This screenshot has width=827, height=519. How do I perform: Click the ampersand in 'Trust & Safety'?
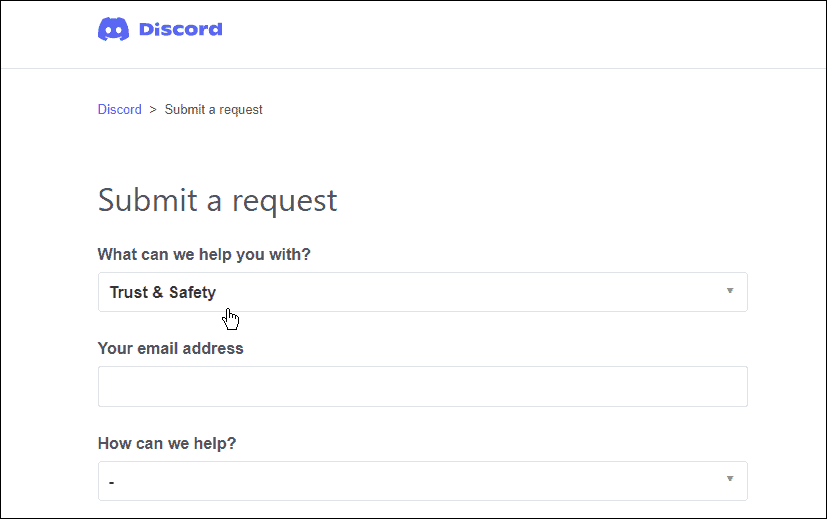coord(157,292)
